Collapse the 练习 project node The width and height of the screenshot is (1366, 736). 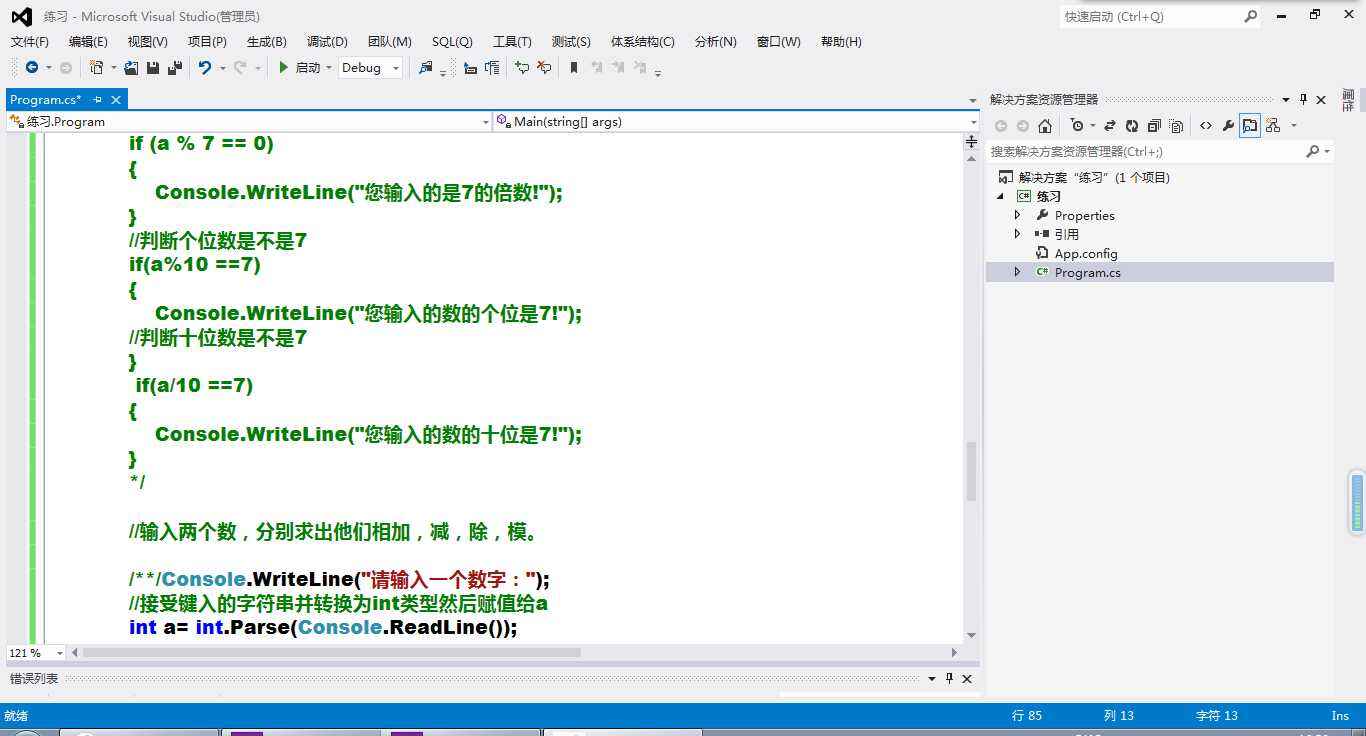[1001, 196]
